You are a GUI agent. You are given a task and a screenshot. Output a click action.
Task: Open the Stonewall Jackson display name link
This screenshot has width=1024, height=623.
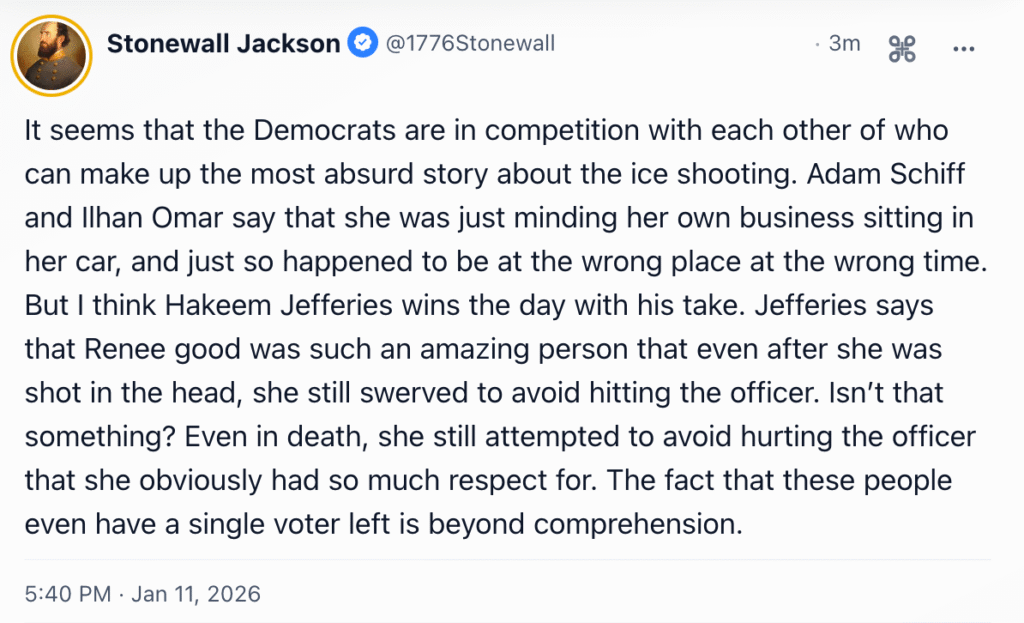[223, 44]
